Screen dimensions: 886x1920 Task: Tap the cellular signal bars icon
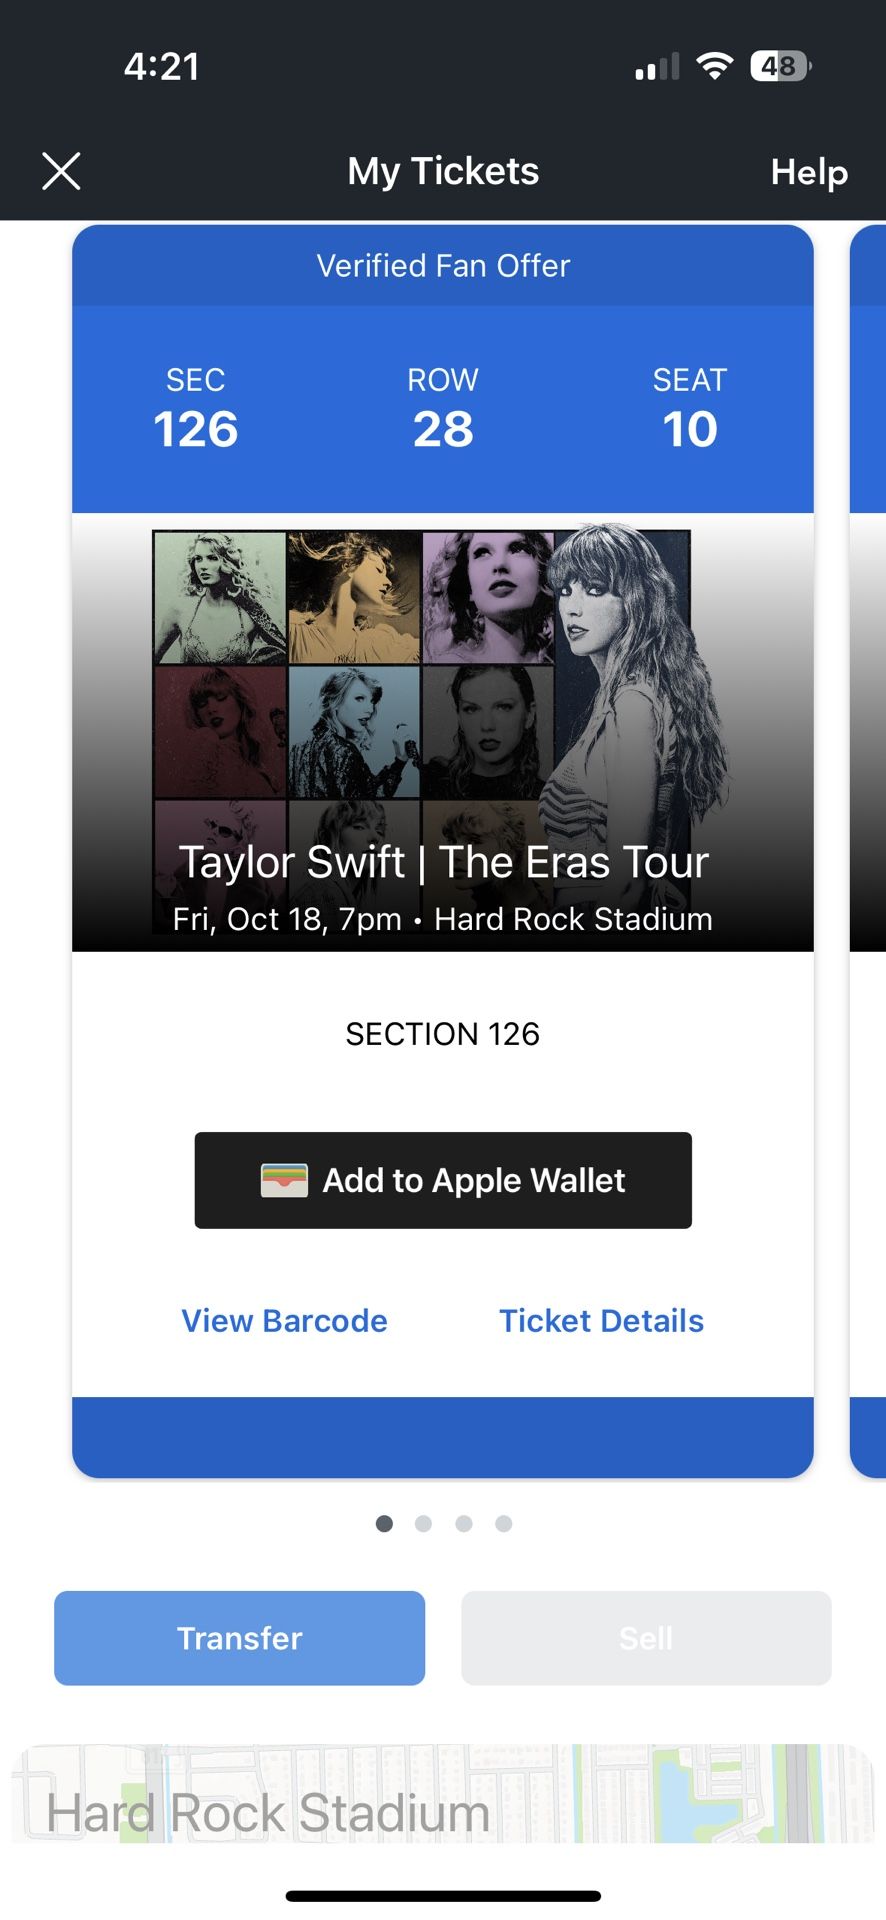click(x=657, y=67)
